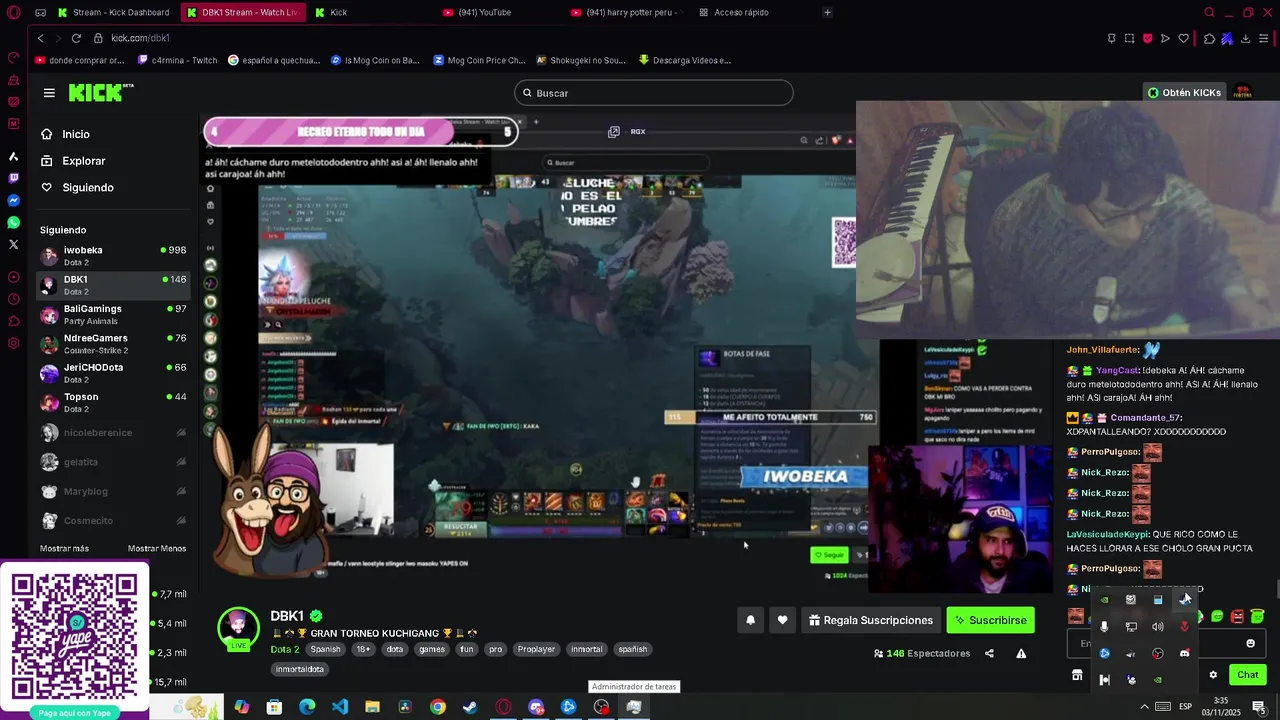Open Windows notification center
Viewport: 1280px width, 720px height.
(1259, 707)
